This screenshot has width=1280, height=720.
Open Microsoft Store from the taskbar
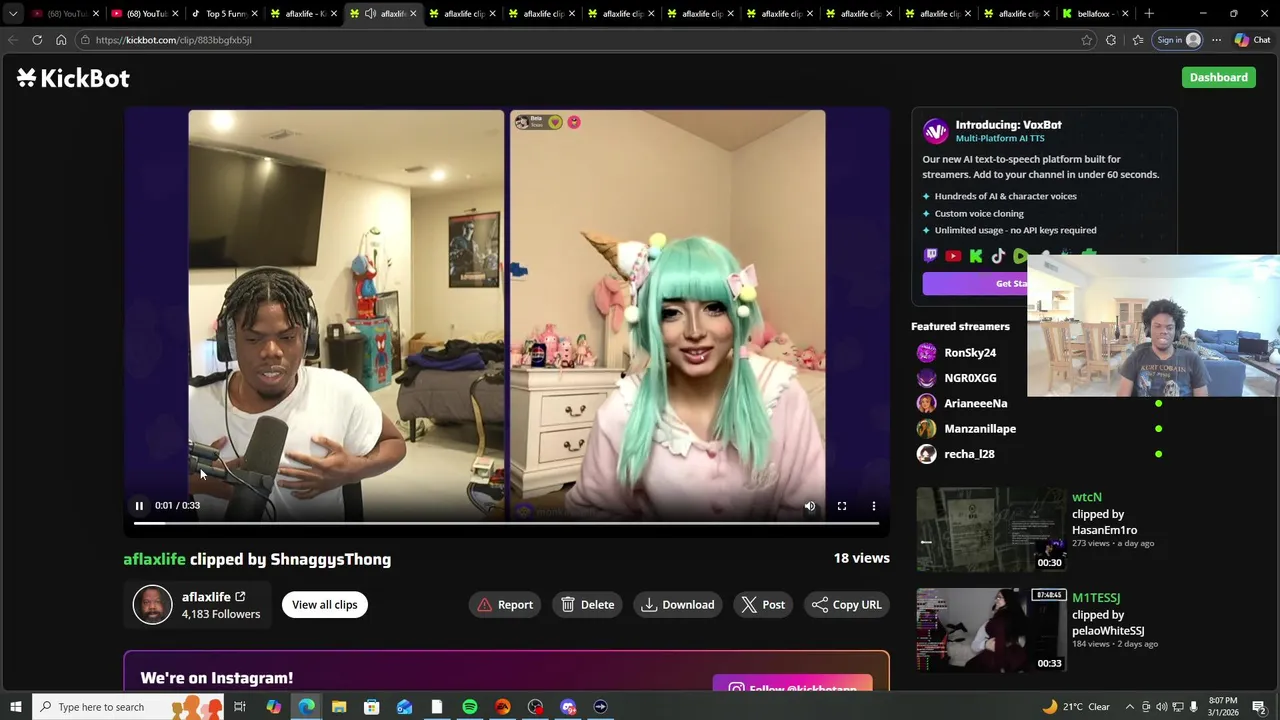371,707
